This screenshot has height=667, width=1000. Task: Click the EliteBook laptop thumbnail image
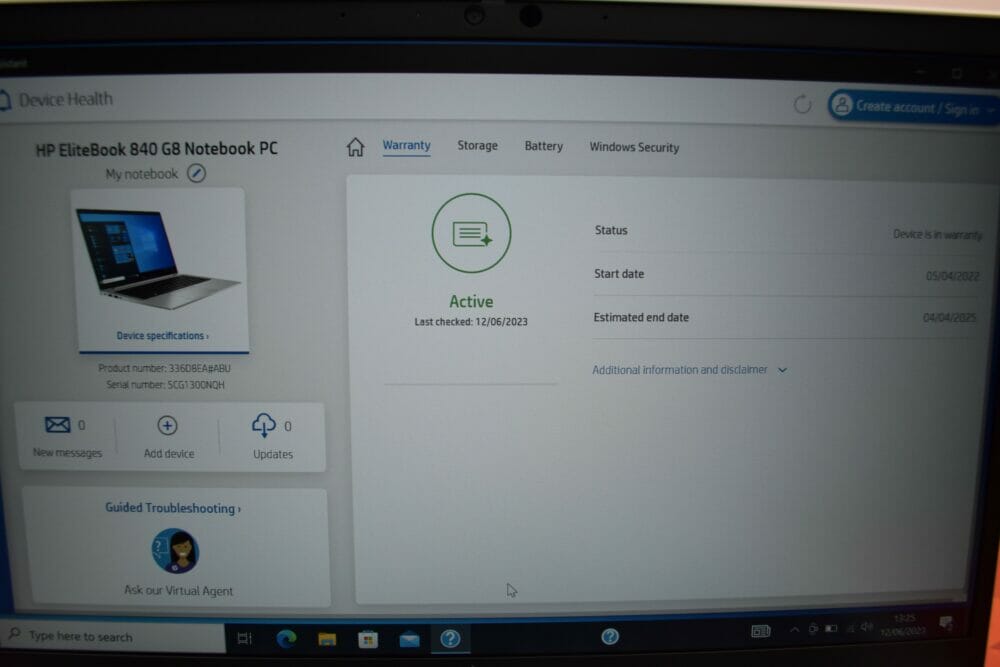(x=159, y=261)
